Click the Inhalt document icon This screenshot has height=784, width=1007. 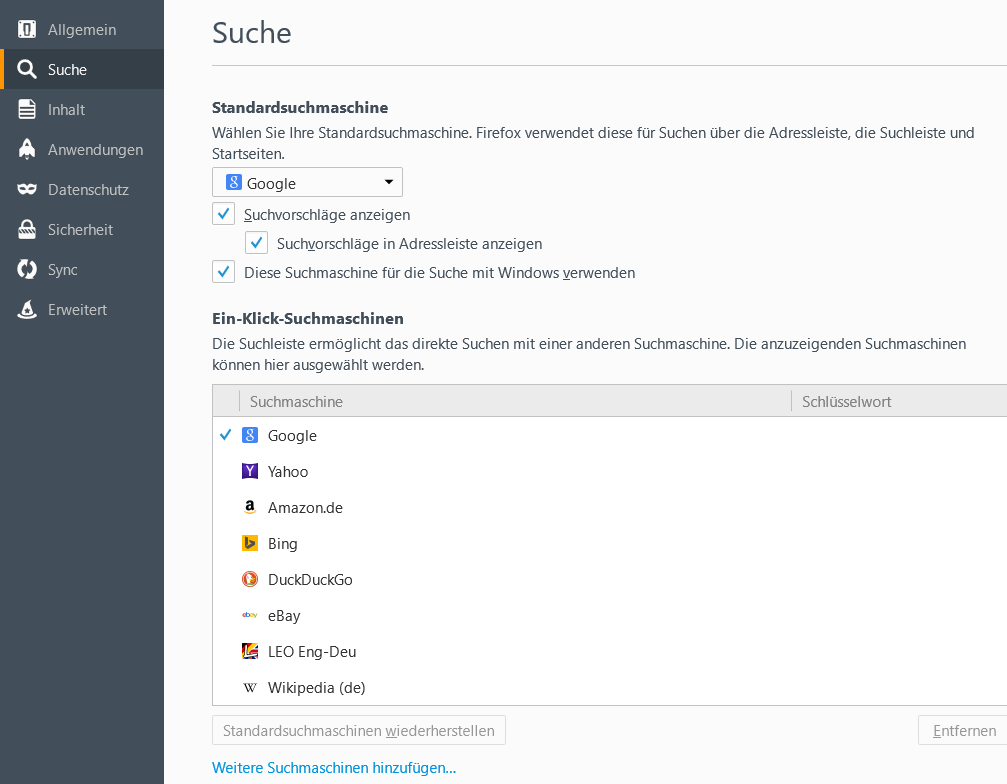27,110
